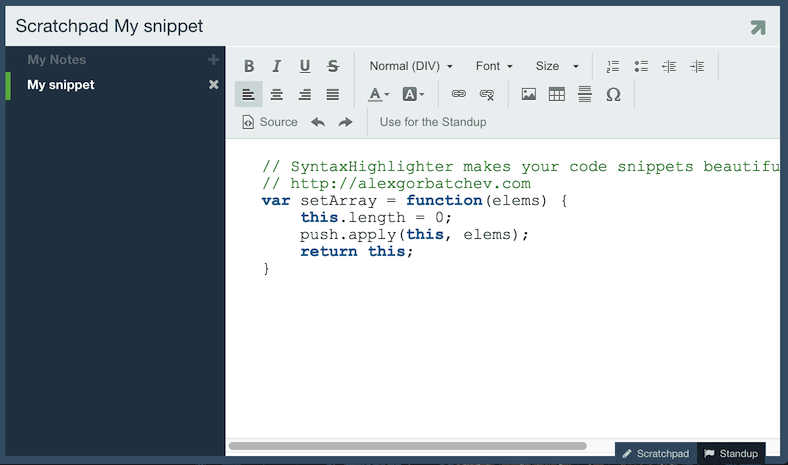Click the My Notes heading
This screenshot has width=788, height=465.
(57, 60)
